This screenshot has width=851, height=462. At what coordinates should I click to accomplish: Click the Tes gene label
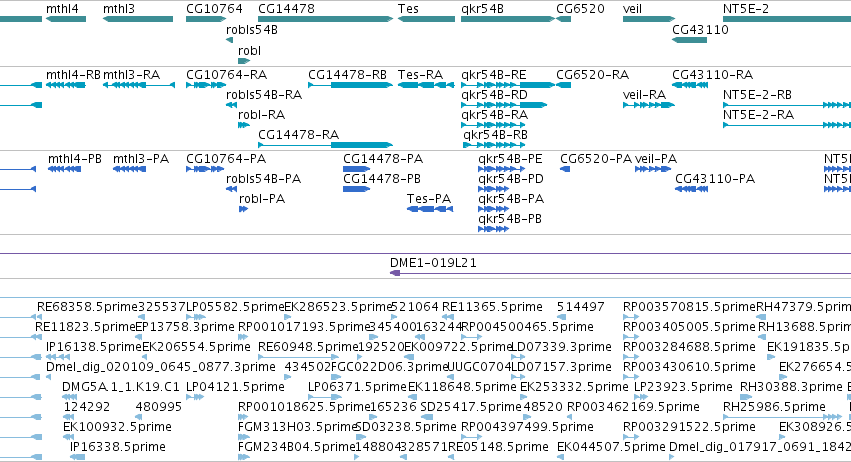point(408,9)
